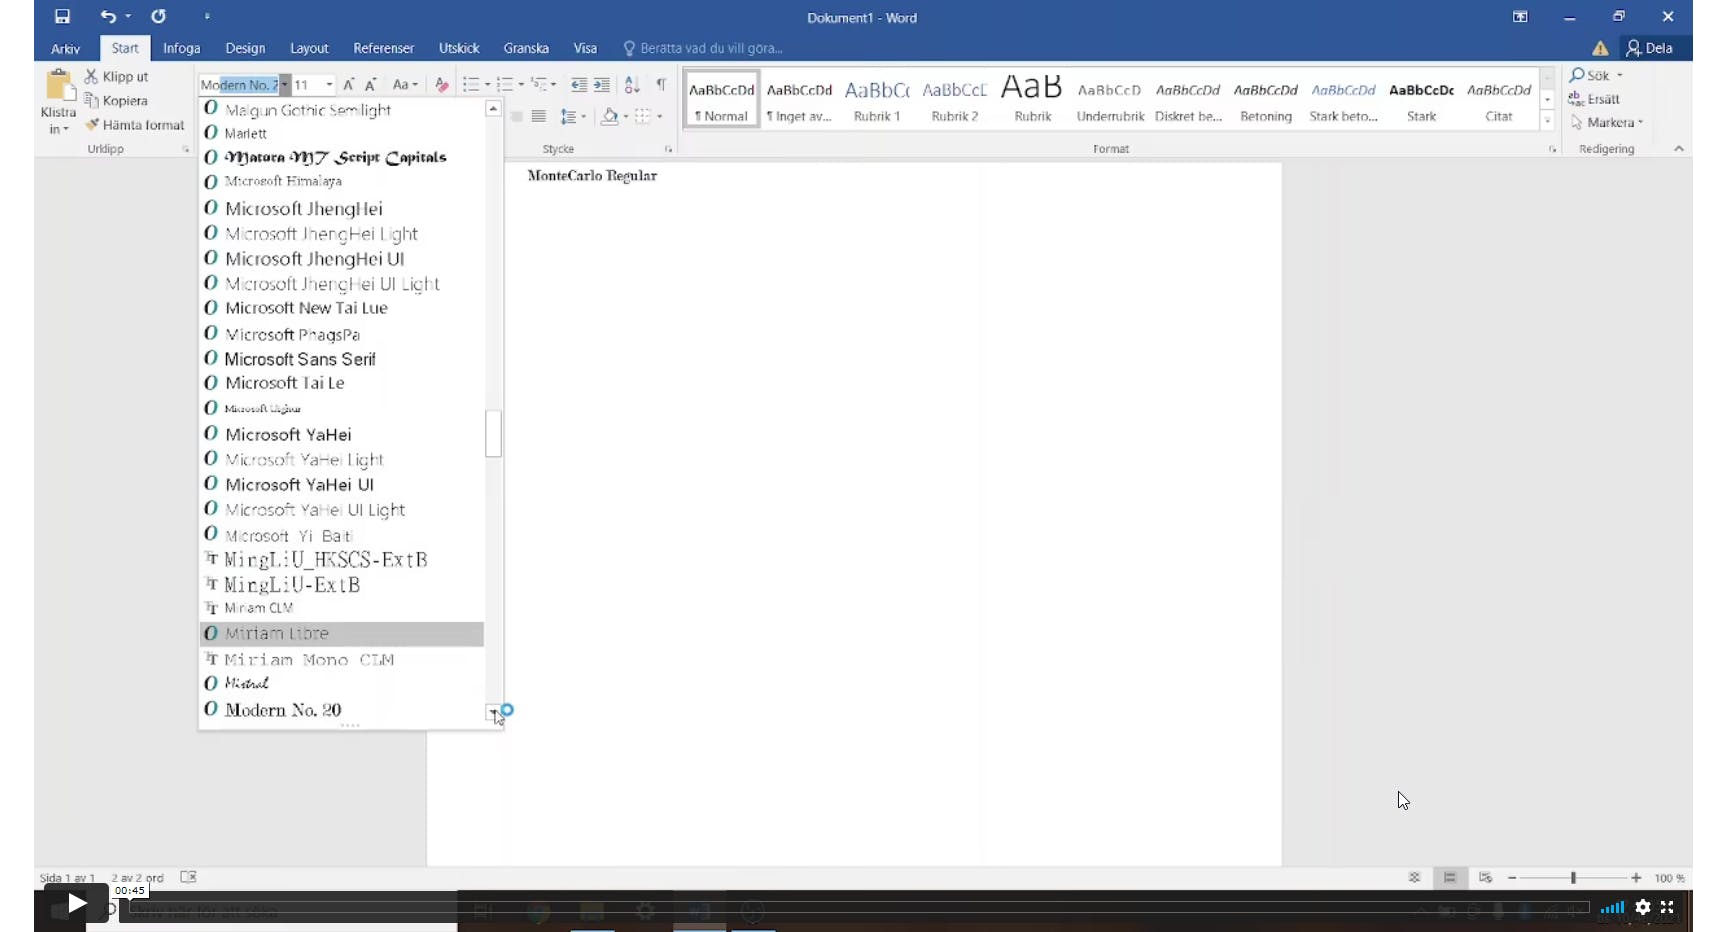Viewport: 1719px width, 932px height.
Task: Click the Save icon in title bar
Action: pos(62,16)
